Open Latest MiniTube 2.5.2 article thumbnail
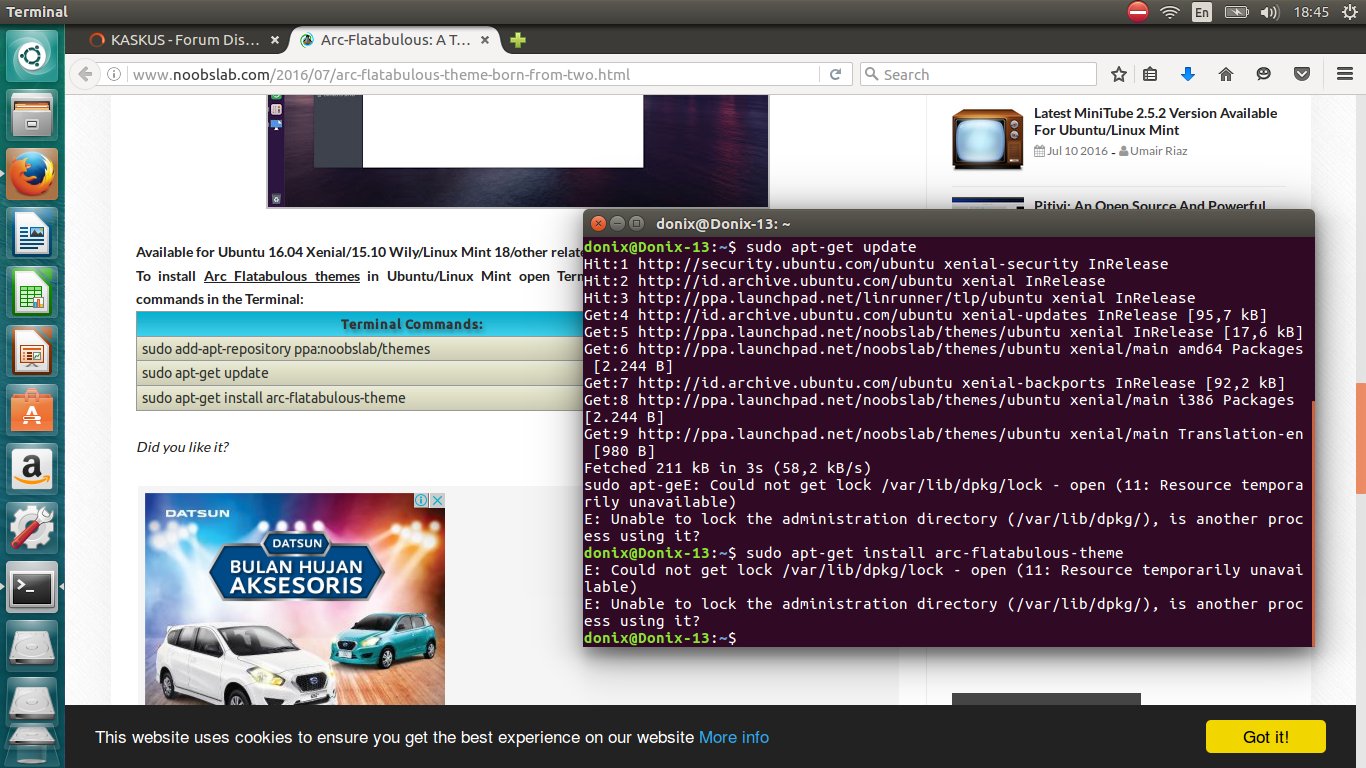The height and width of the screenshot is (768, 1366). coord(987,138)
